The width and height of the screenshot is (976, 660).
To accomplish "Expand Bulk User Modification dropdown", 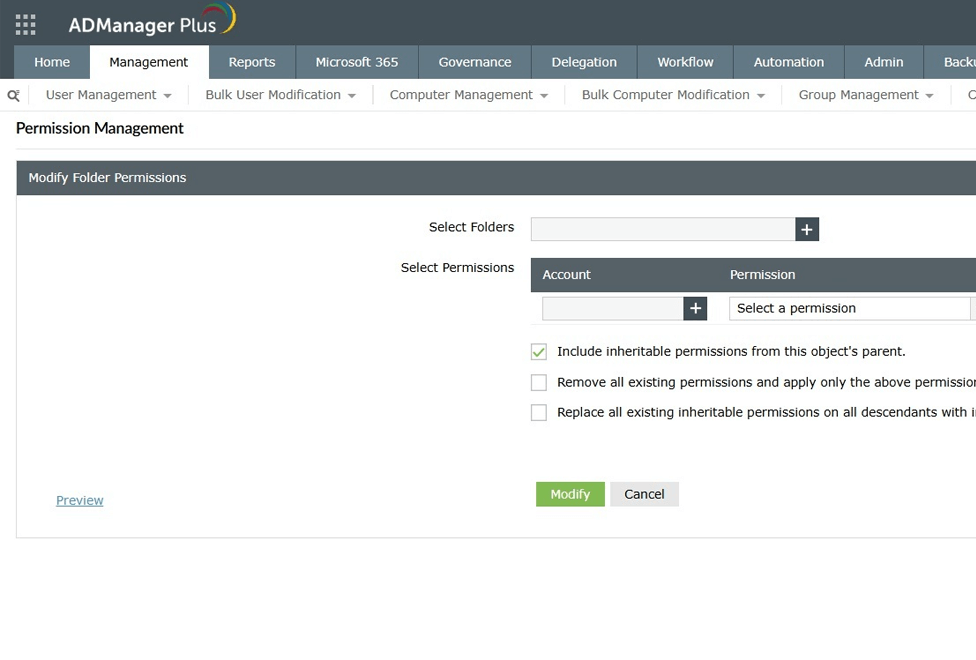I will click(x=280, y=95).
